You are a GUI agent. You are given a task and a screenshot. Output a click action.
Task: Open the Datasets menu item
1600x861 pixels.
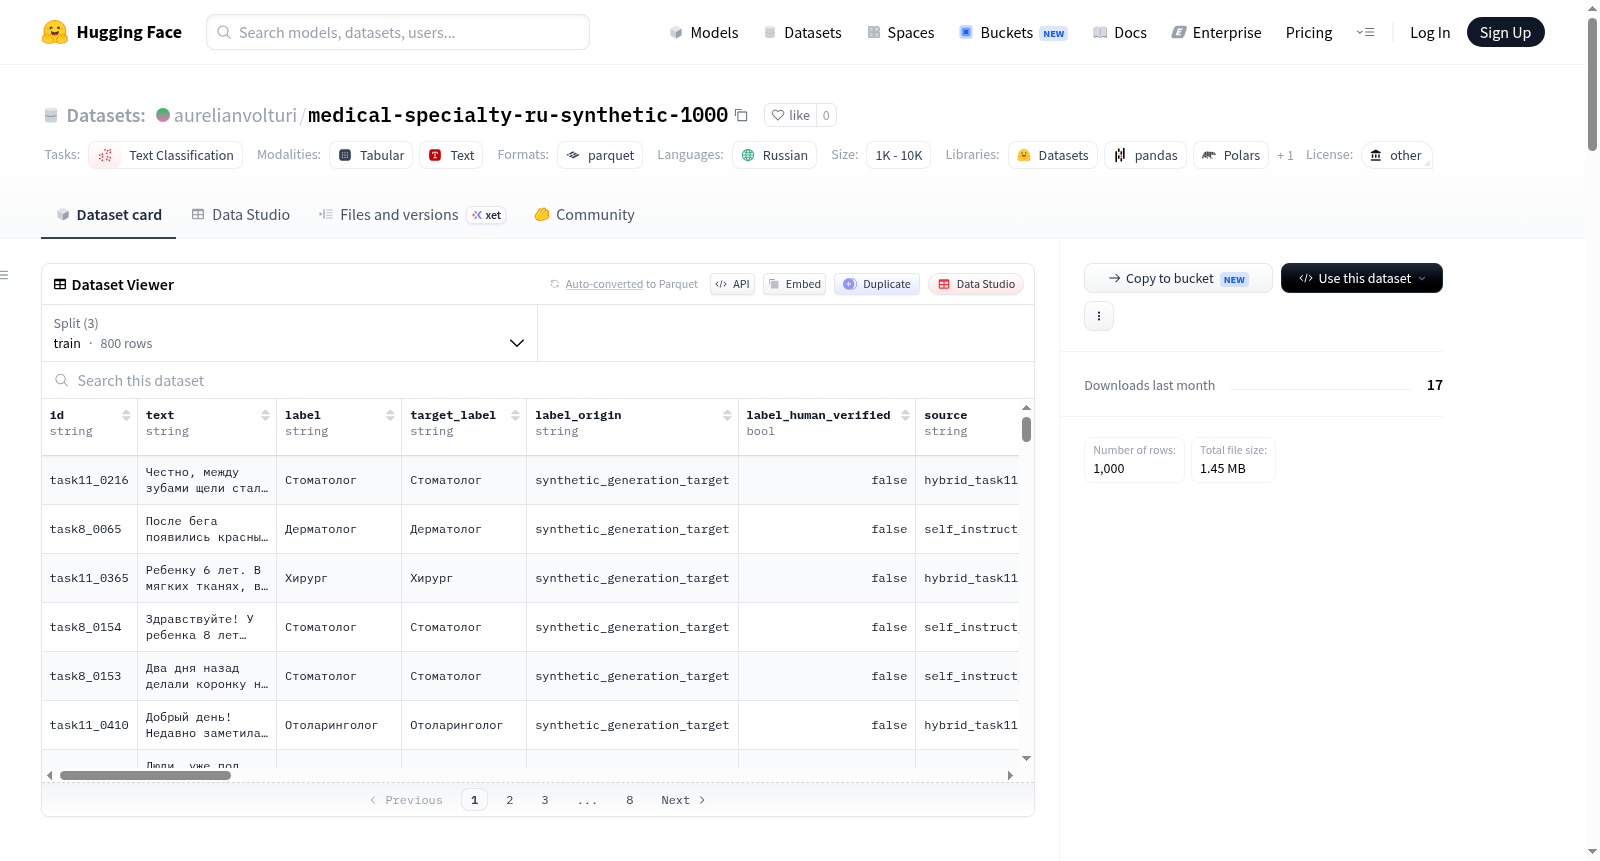[x=802, y=32]
